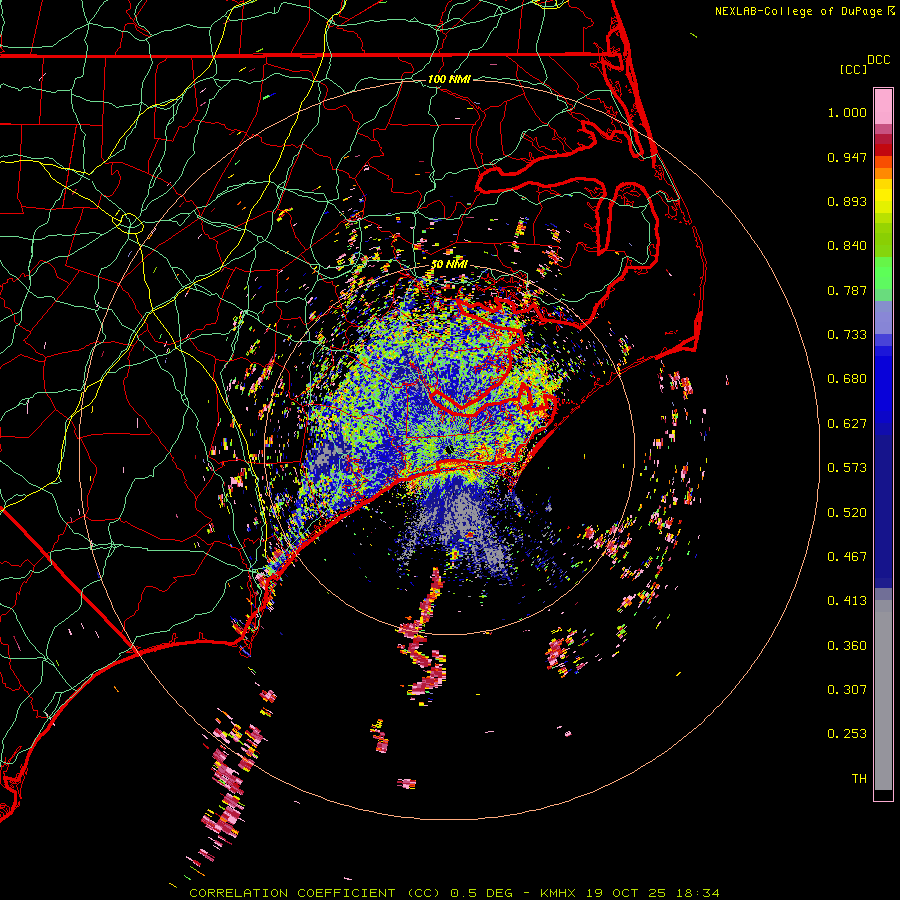
Task: Click the 100 NMI range ring label
Action: click(449, 79)
